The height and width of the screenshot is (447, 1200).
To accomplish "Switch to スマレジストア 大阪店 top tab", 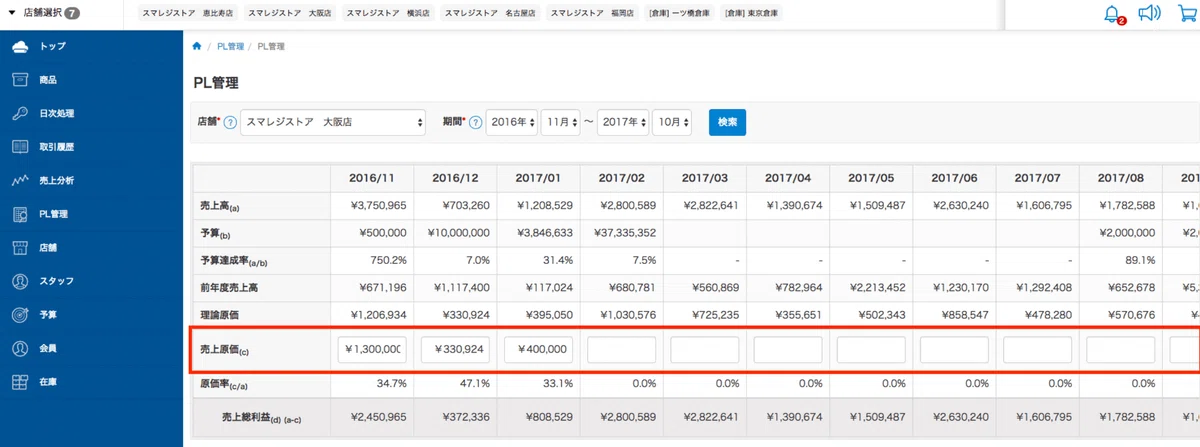I will click(x=289, y=14).
